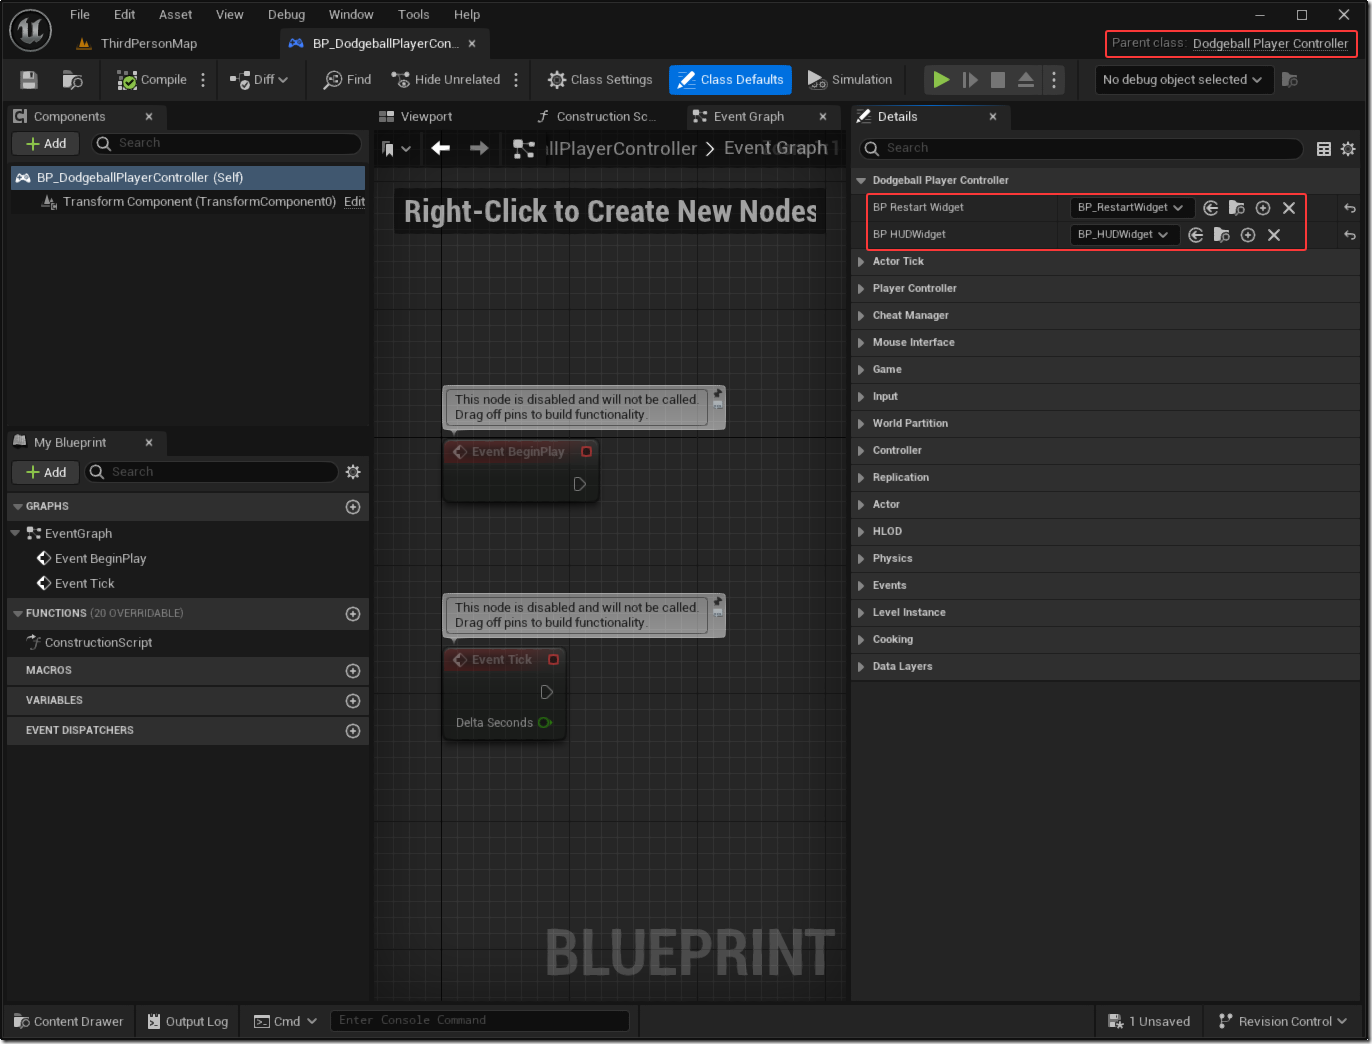
Task: Toggle Class Defaults view
Action: pyautogui.click(x=730, y=80)
